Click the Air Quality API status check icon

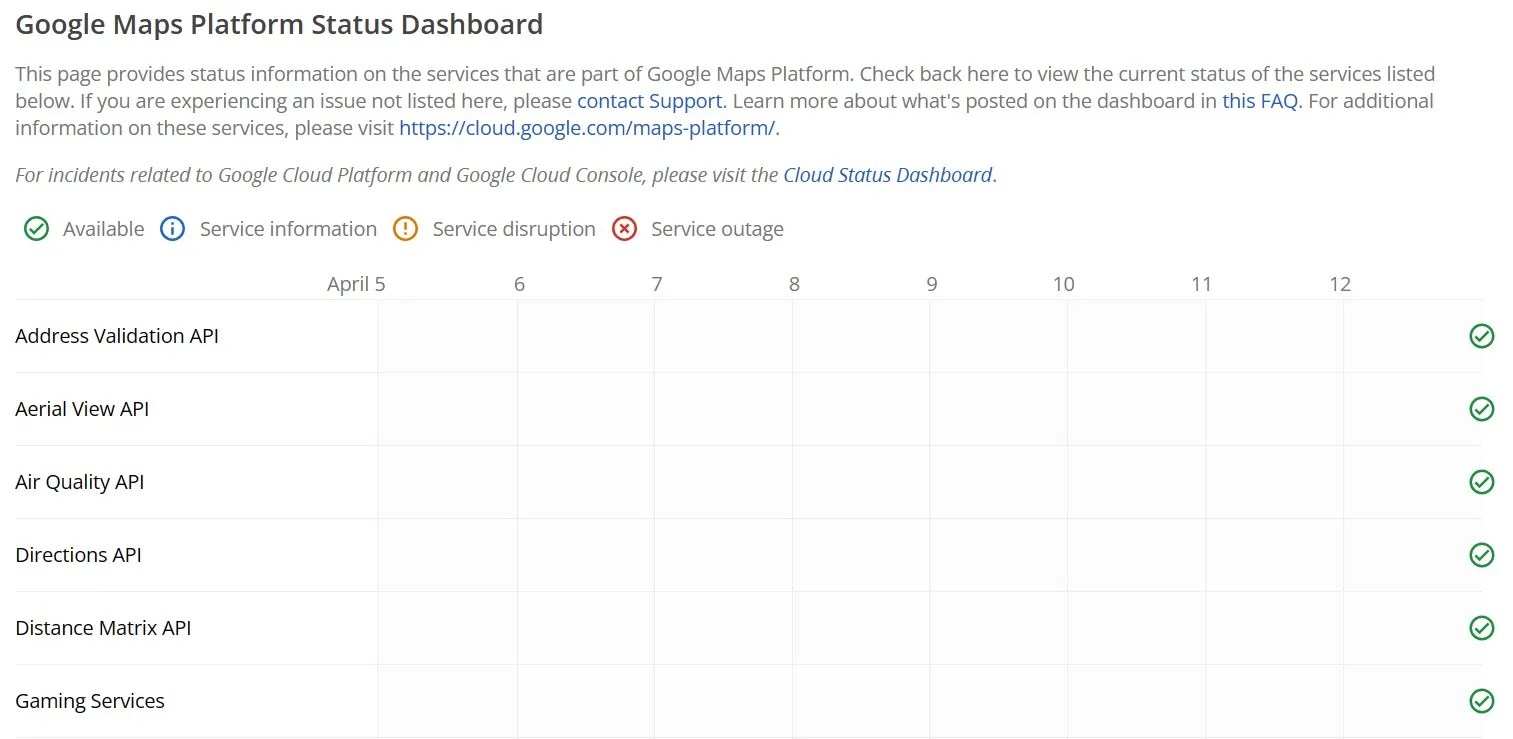(1481, 482)
